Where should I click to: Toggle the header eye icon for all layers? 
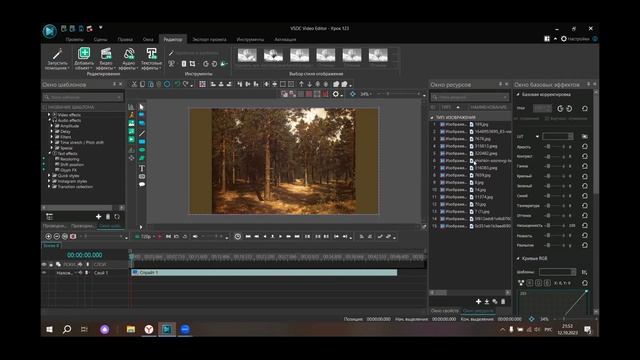point(44,264)
